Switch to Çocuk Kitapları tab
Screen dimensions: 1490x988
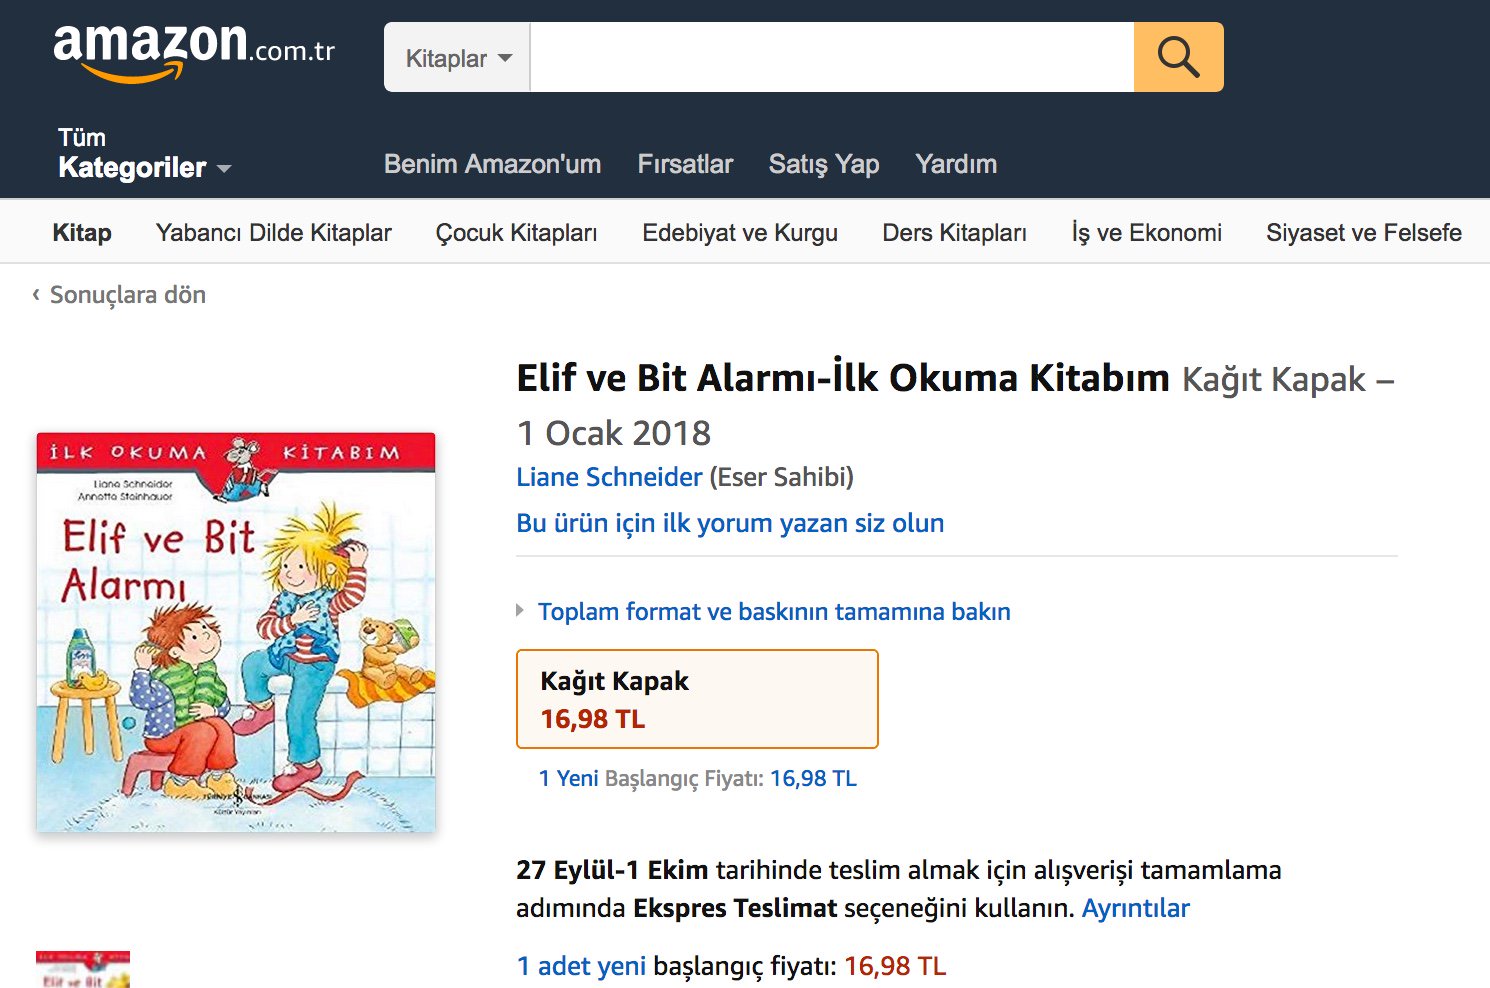point(516,233)
